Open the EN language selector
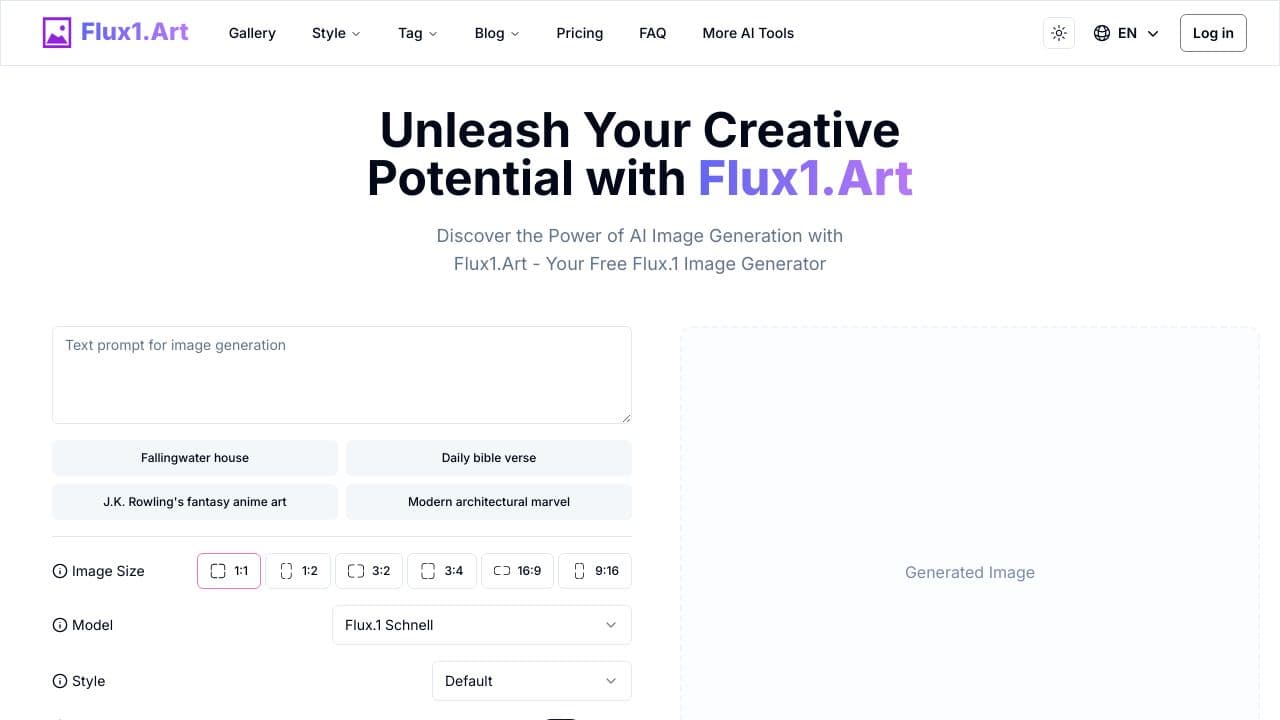The image size is (1280, 720). coord(1126,33)
